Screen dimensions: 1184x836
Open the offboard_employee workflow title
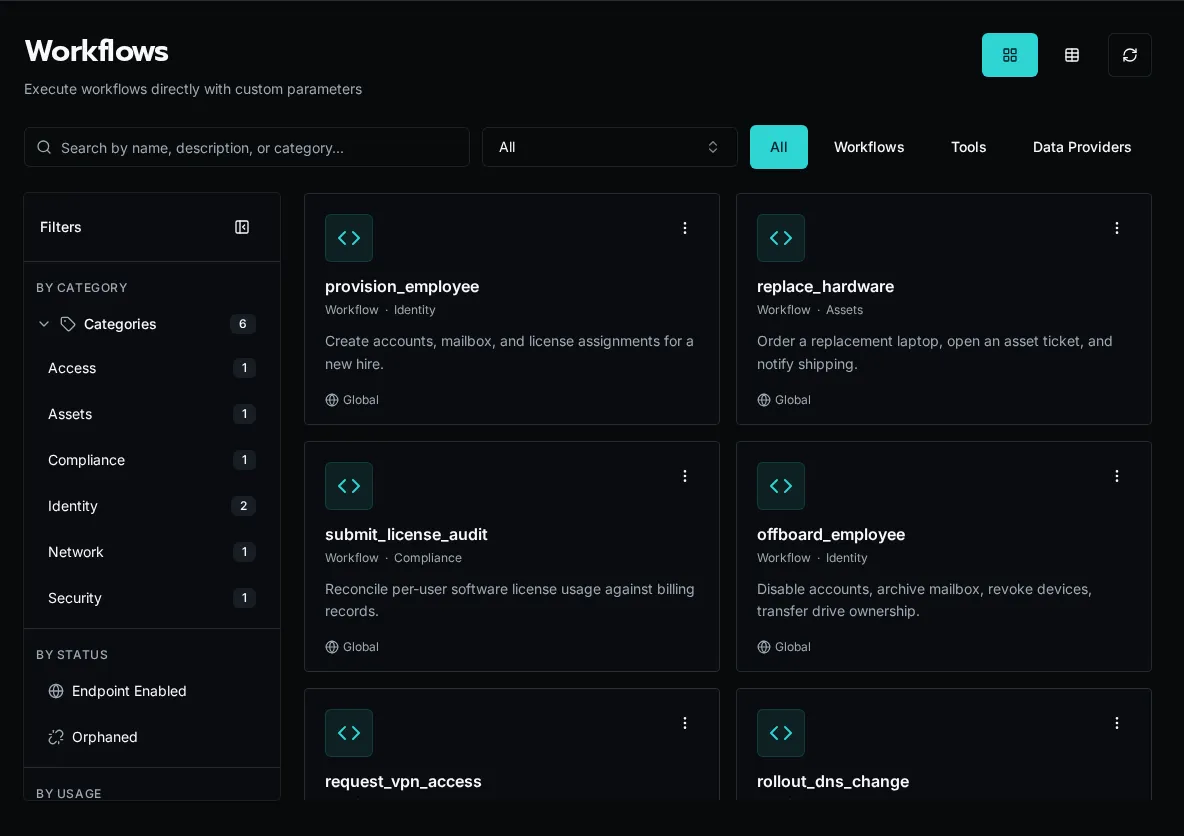pos(831,534)
